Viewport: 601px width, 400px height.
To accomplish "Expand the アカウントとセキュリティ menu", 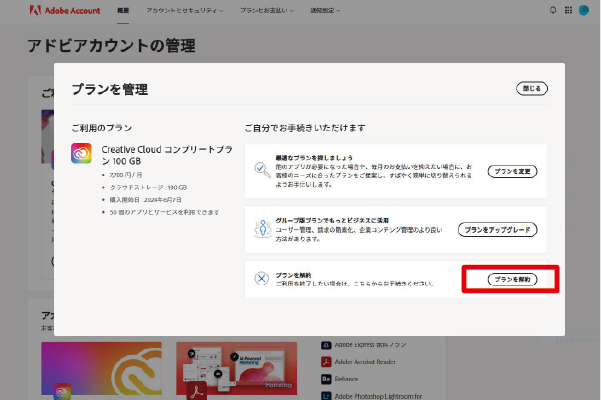I will 185,11.
